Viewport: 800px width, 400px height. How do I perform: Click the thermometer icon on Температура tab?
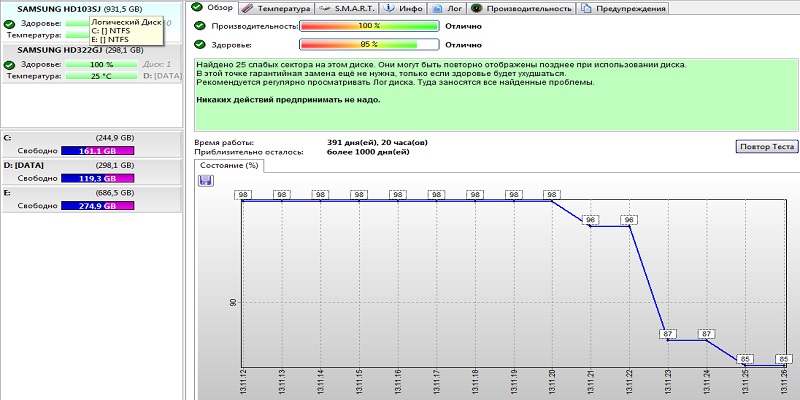[247, 9]
